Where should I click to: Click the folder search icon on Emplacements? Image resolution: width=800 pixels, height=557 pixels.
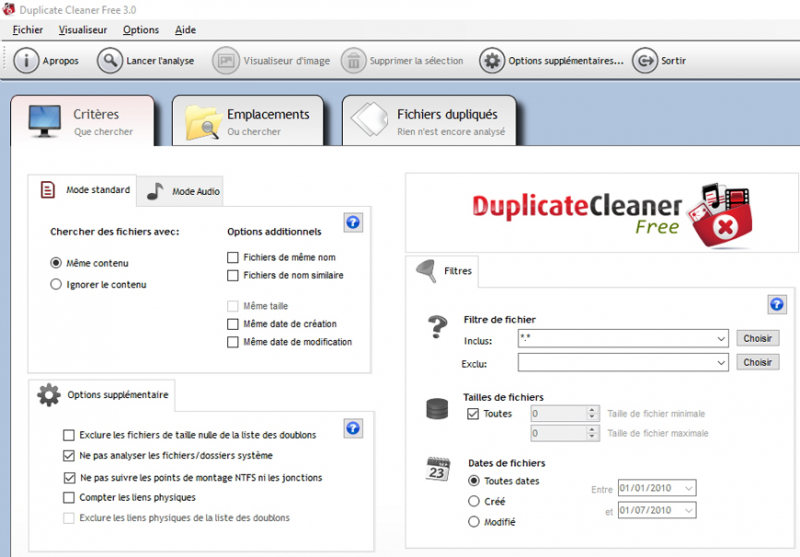pyautogui.click(x=203, y=122)
